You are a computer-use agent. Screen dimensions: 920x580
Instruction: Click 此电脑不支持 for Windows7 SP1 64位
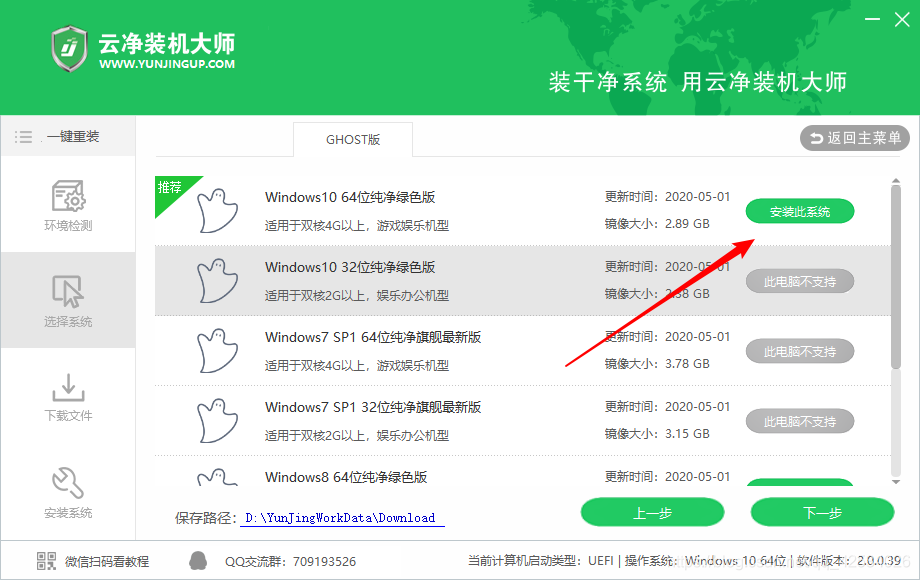[800, 351]
